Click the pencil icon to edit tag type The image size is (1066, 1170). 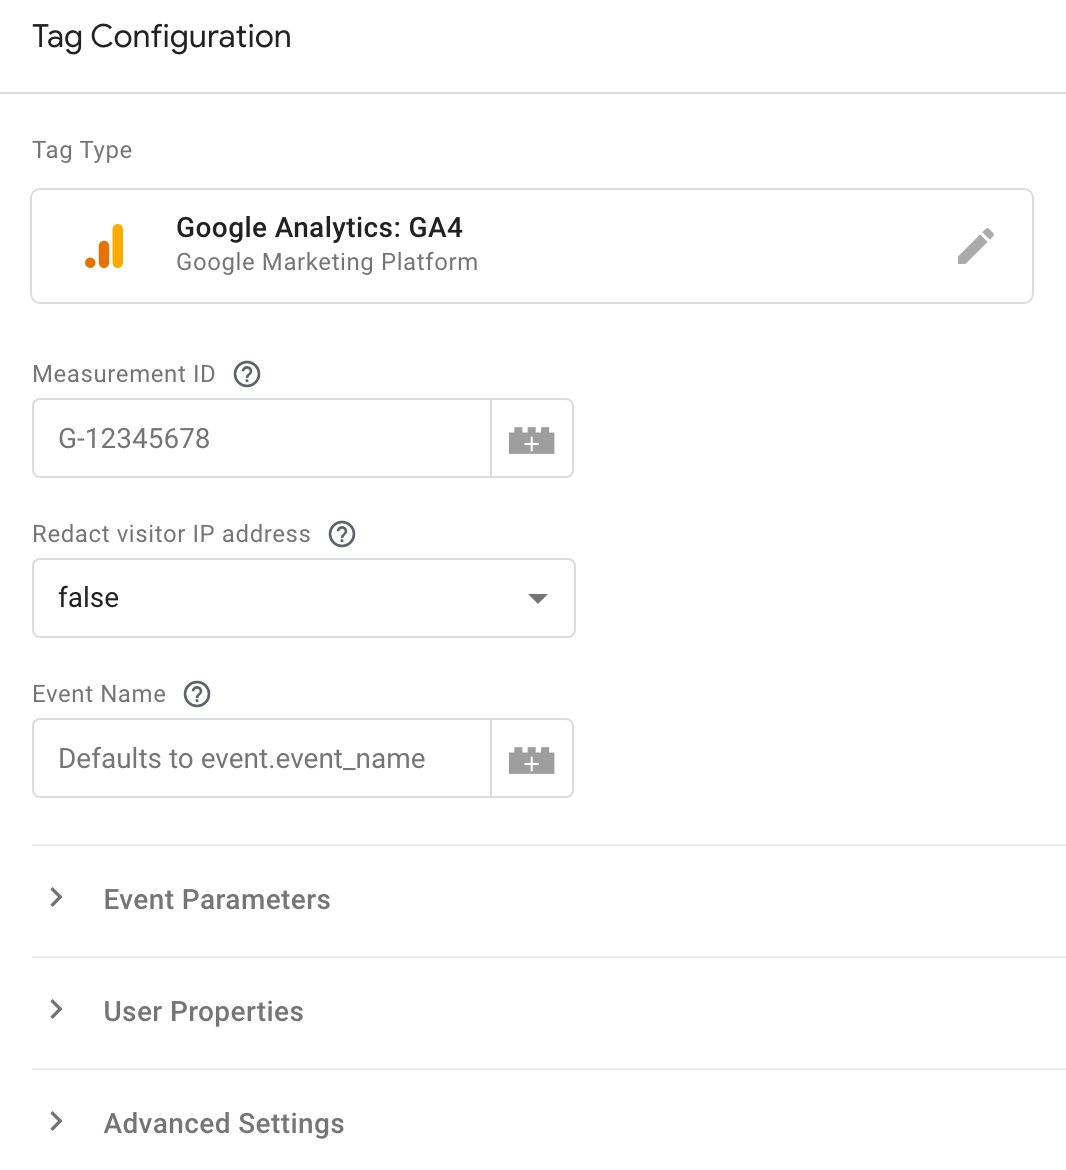(x=975, y=245)
